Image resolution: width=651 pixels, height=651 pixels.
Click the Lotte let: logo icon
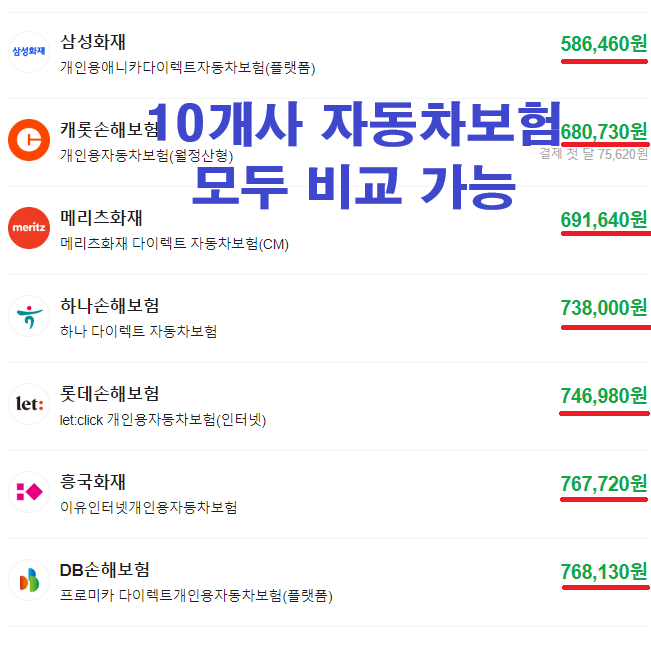29,404
